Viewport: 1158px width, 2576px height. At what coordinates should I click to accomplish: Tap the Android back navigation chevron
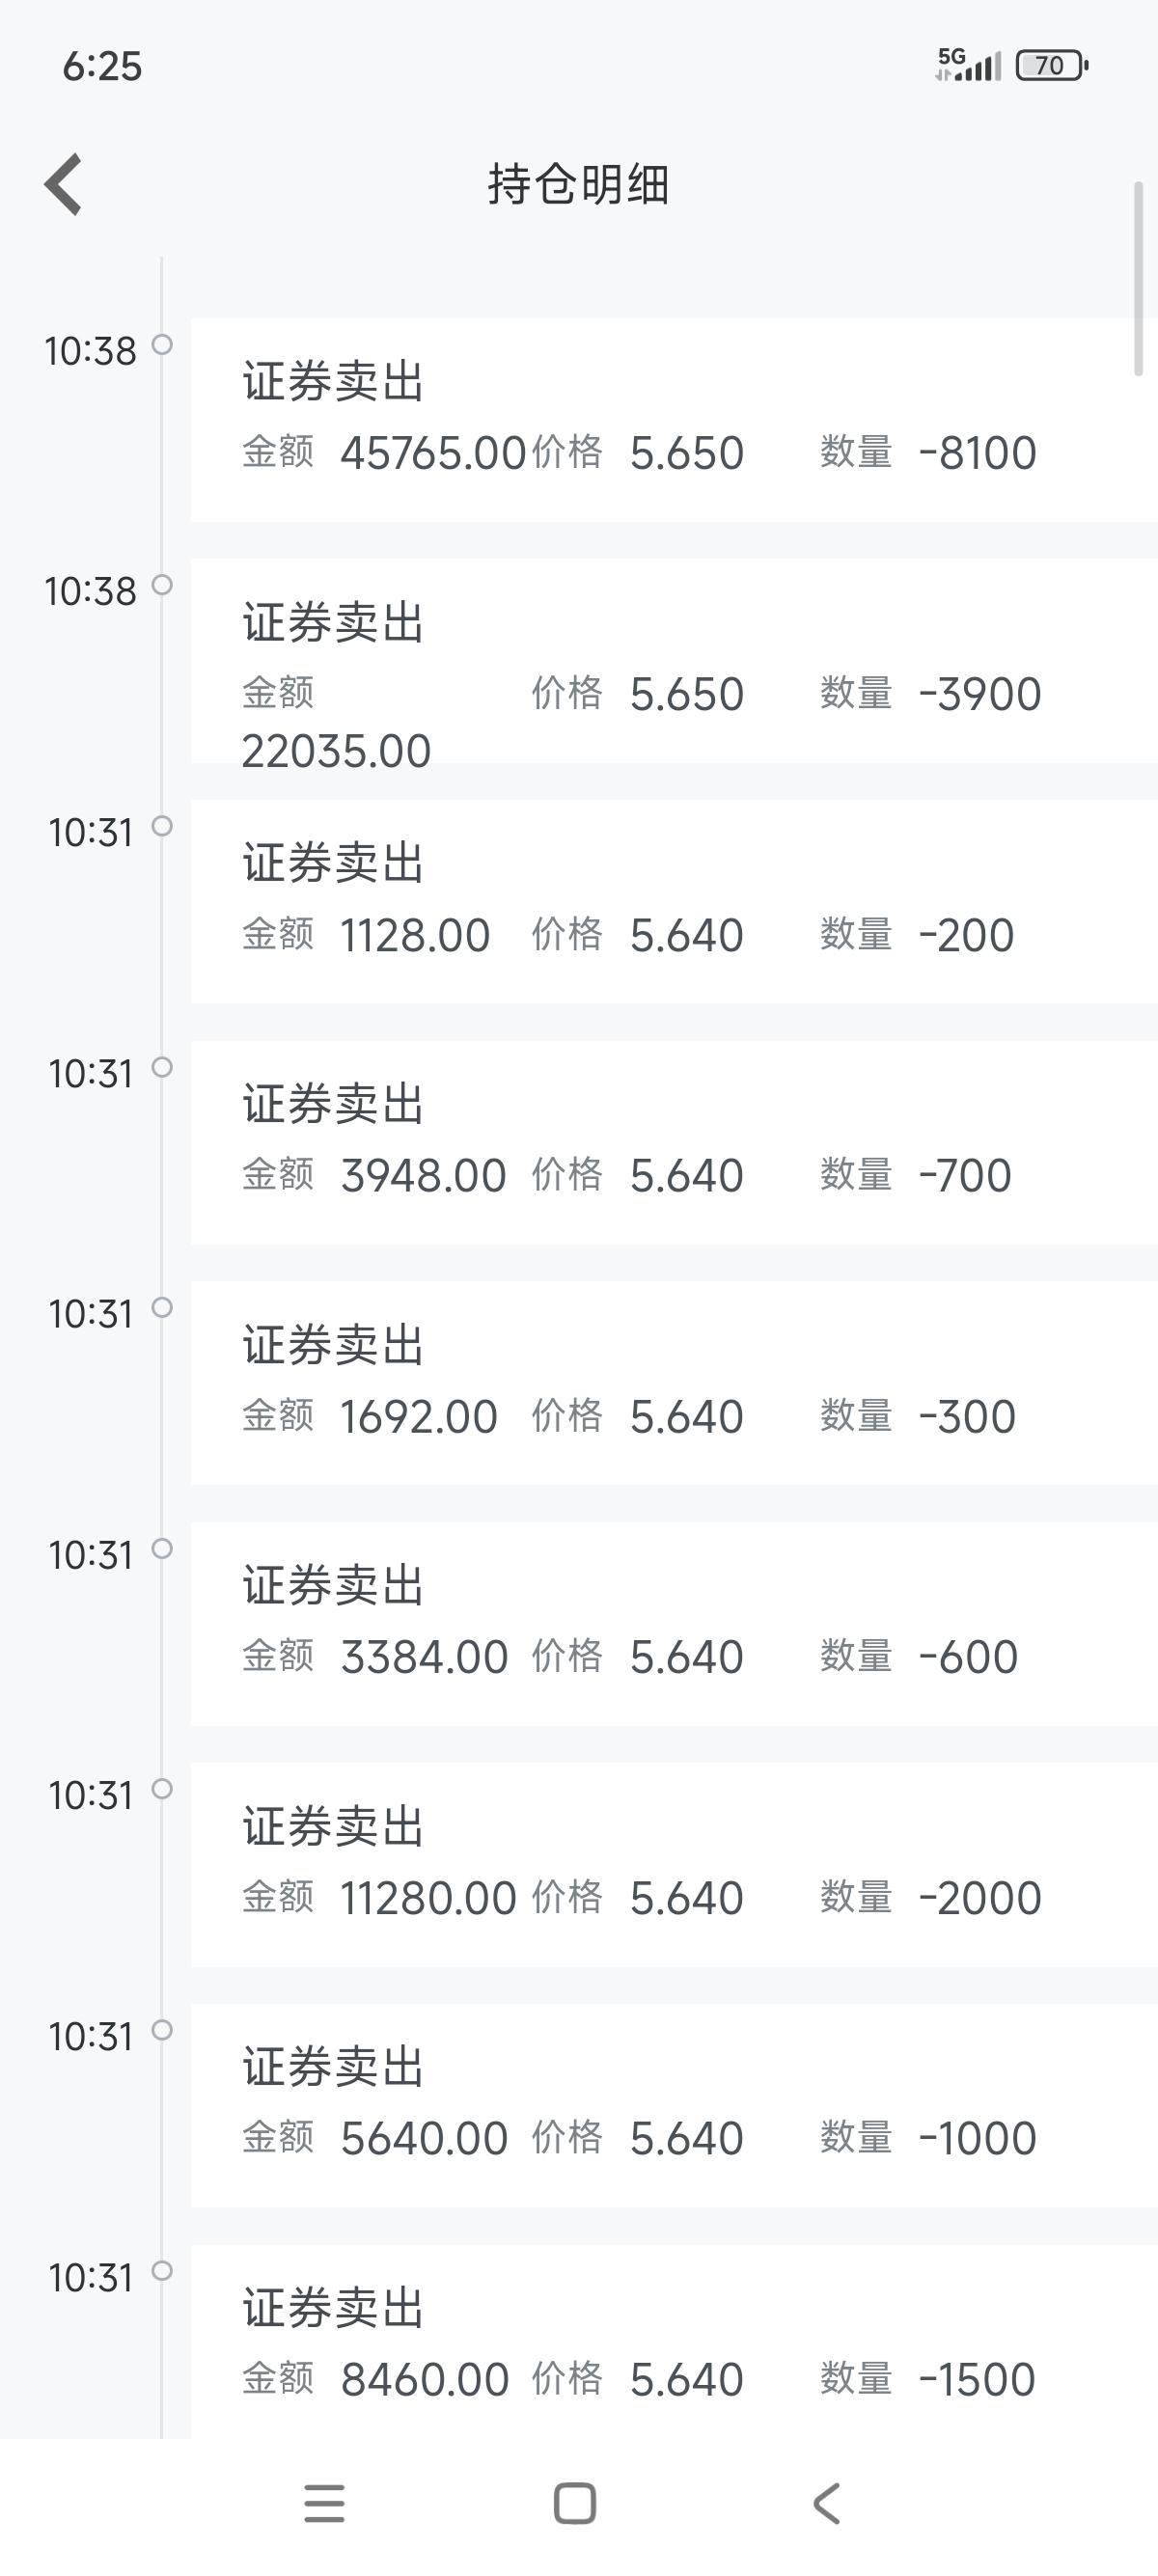[826, 2503]
